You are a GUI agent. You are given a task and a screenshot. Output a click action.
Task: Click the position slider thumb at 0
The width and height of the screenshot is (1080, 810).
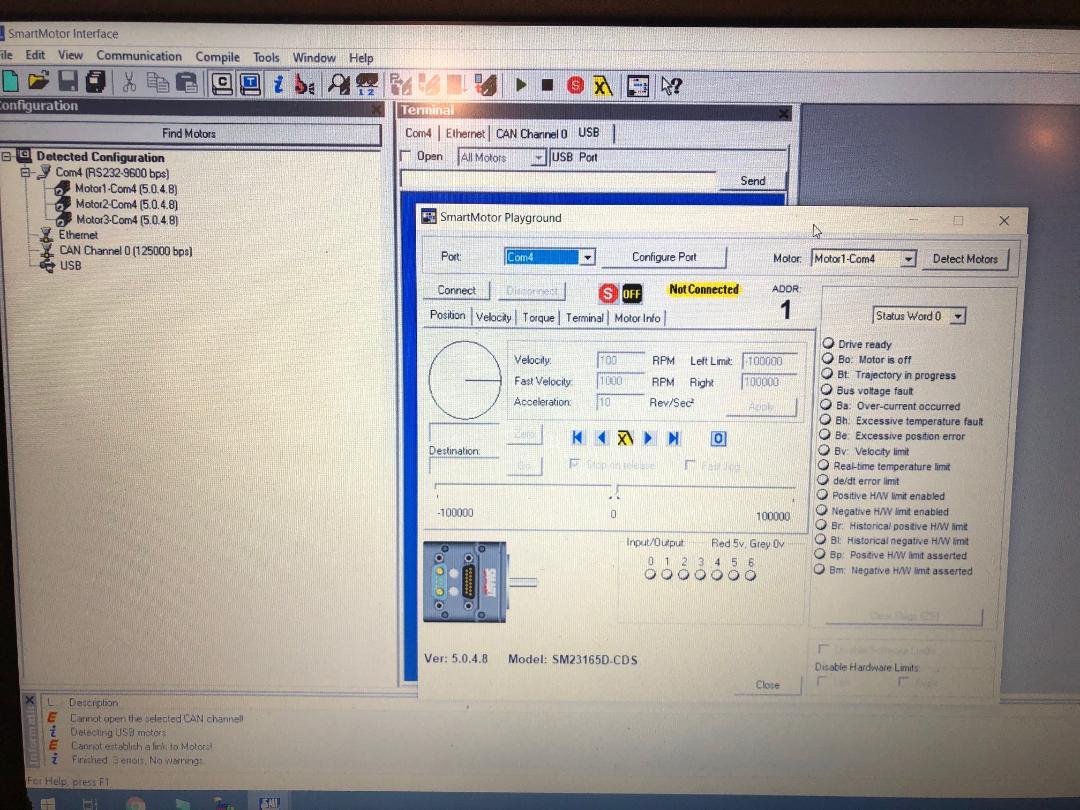coord(614,491)
